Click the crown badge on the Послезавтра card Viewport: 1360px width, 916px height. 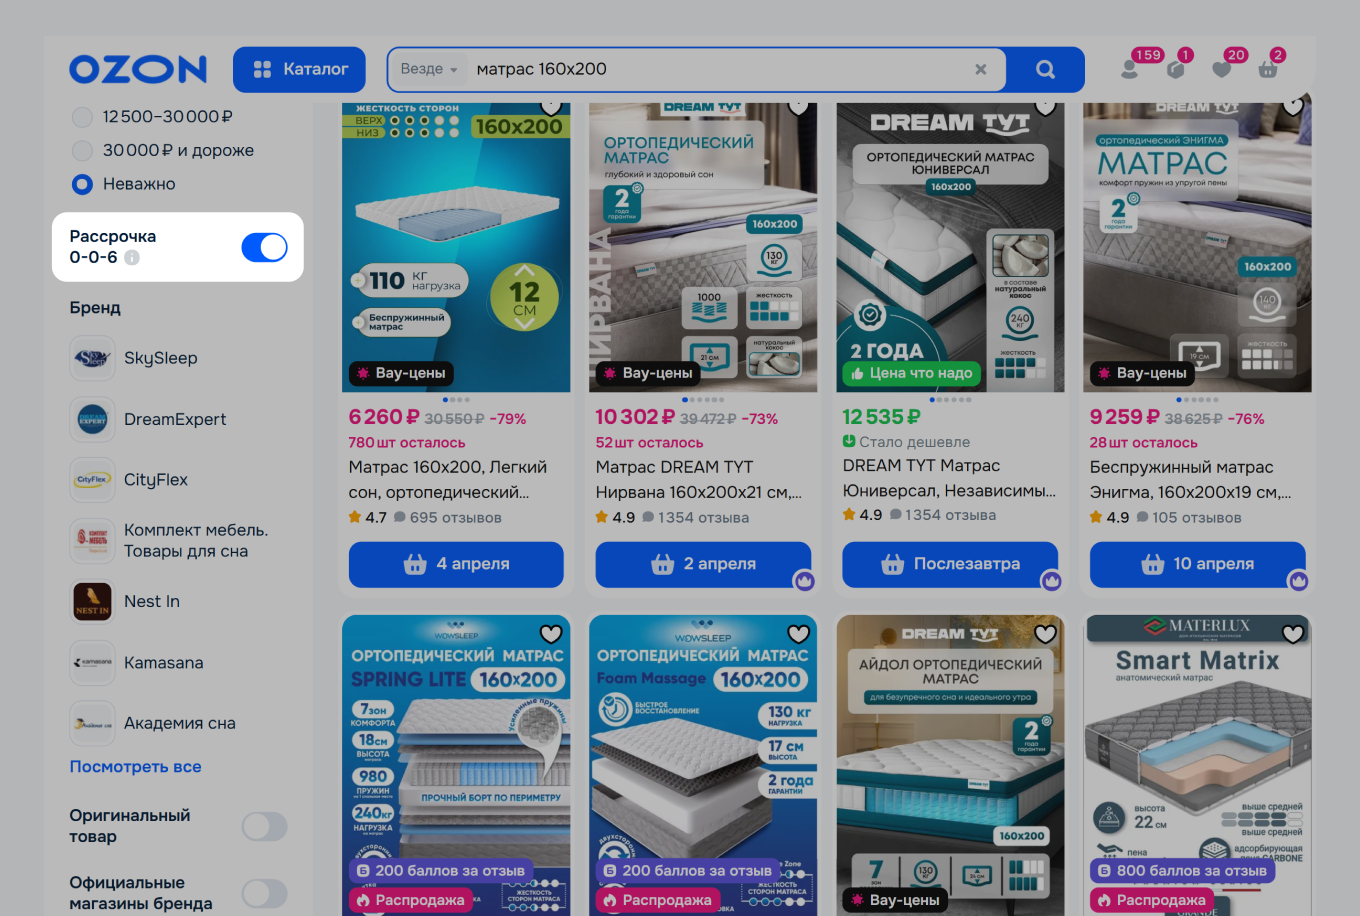[1051, 581]
